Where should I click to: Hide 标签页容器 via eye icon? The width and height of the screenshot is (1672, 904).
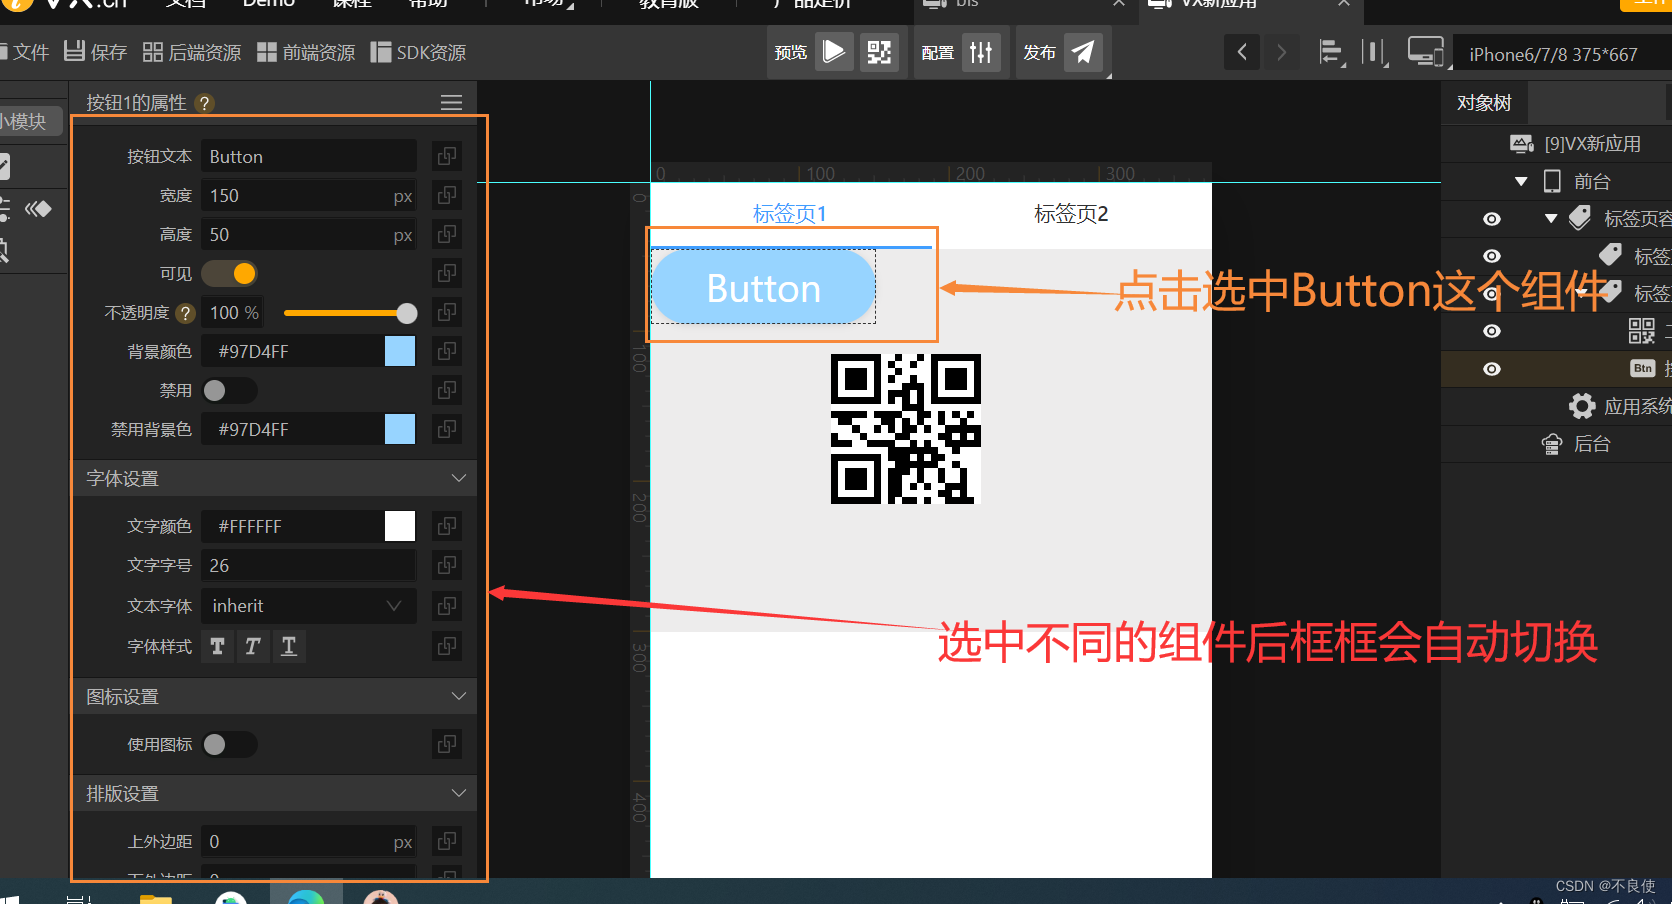pyautogui.click(x=1492, y=219)
